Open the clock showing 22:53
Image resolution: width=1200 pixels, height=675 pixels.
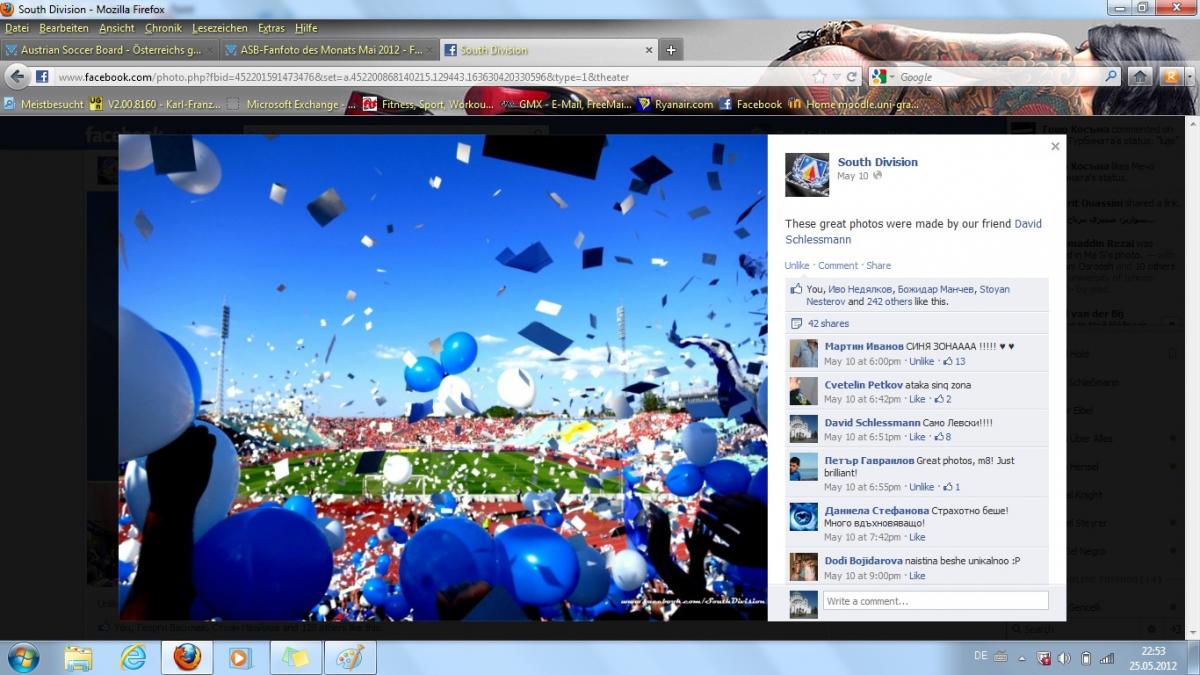coord(1152,658)
